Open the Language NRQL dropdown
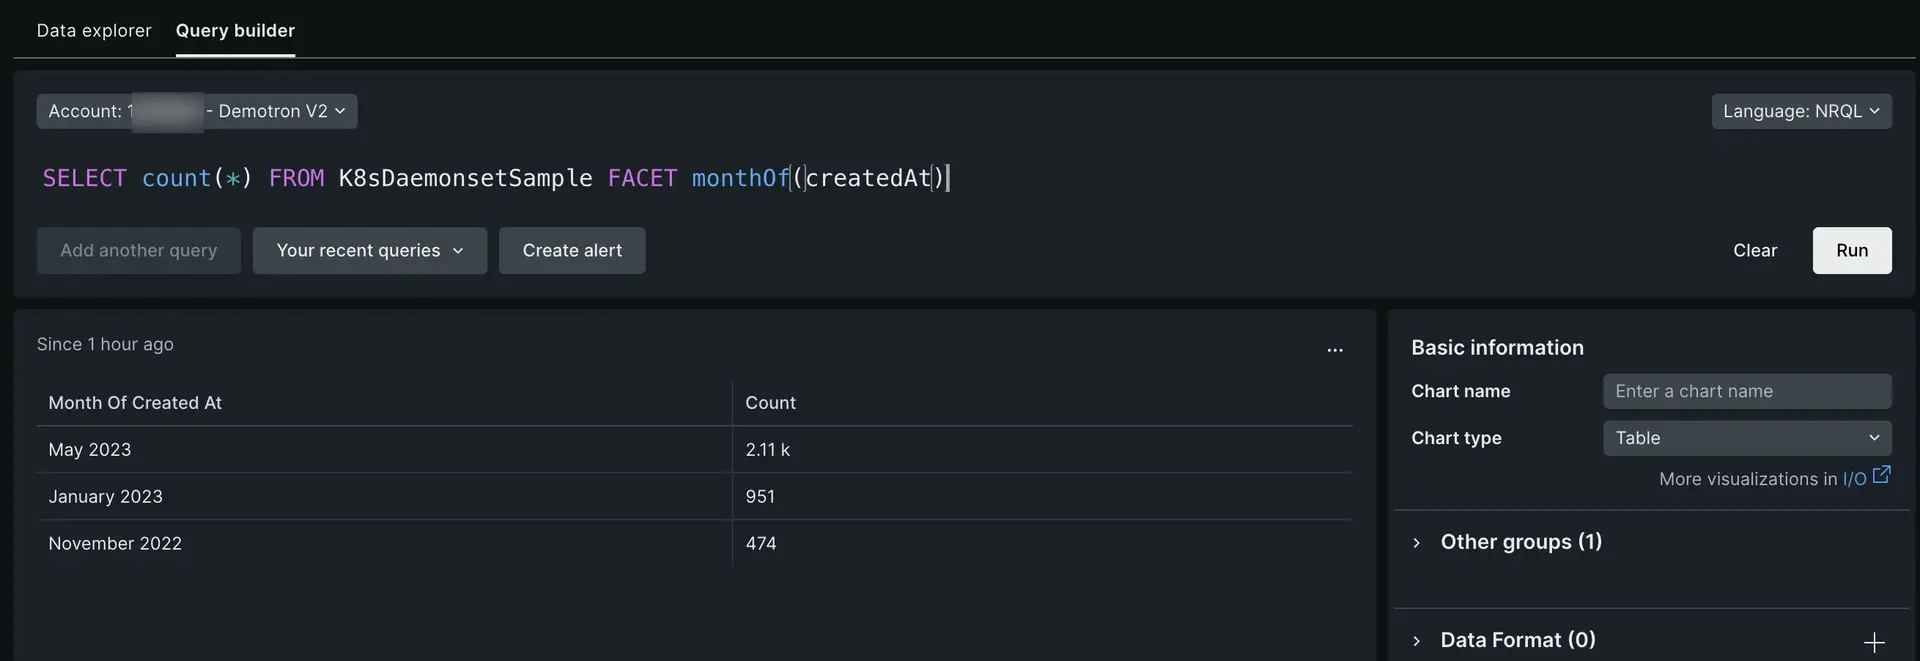The image size is (1920, 661). click(x=1801, y=111)
